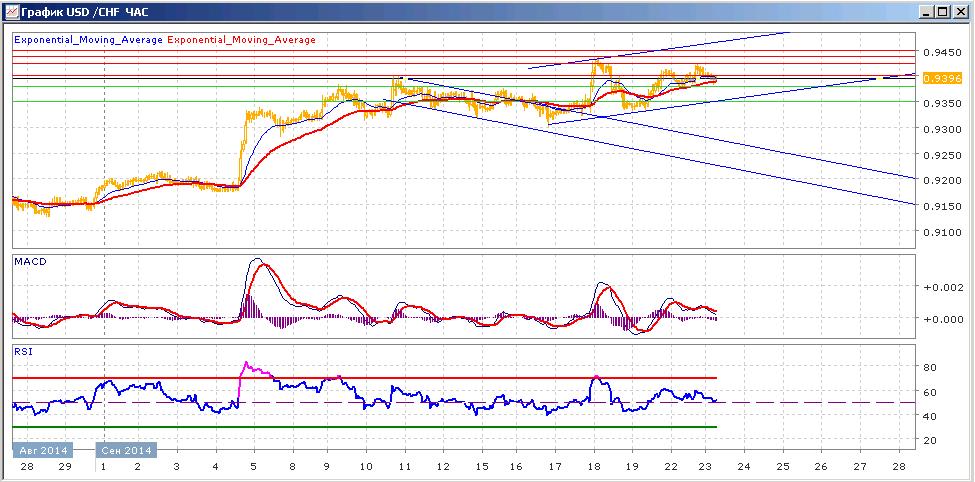The image size is (975, 482).
Task: Click date label 25 on time axis
Action: [x=783, y=466]
